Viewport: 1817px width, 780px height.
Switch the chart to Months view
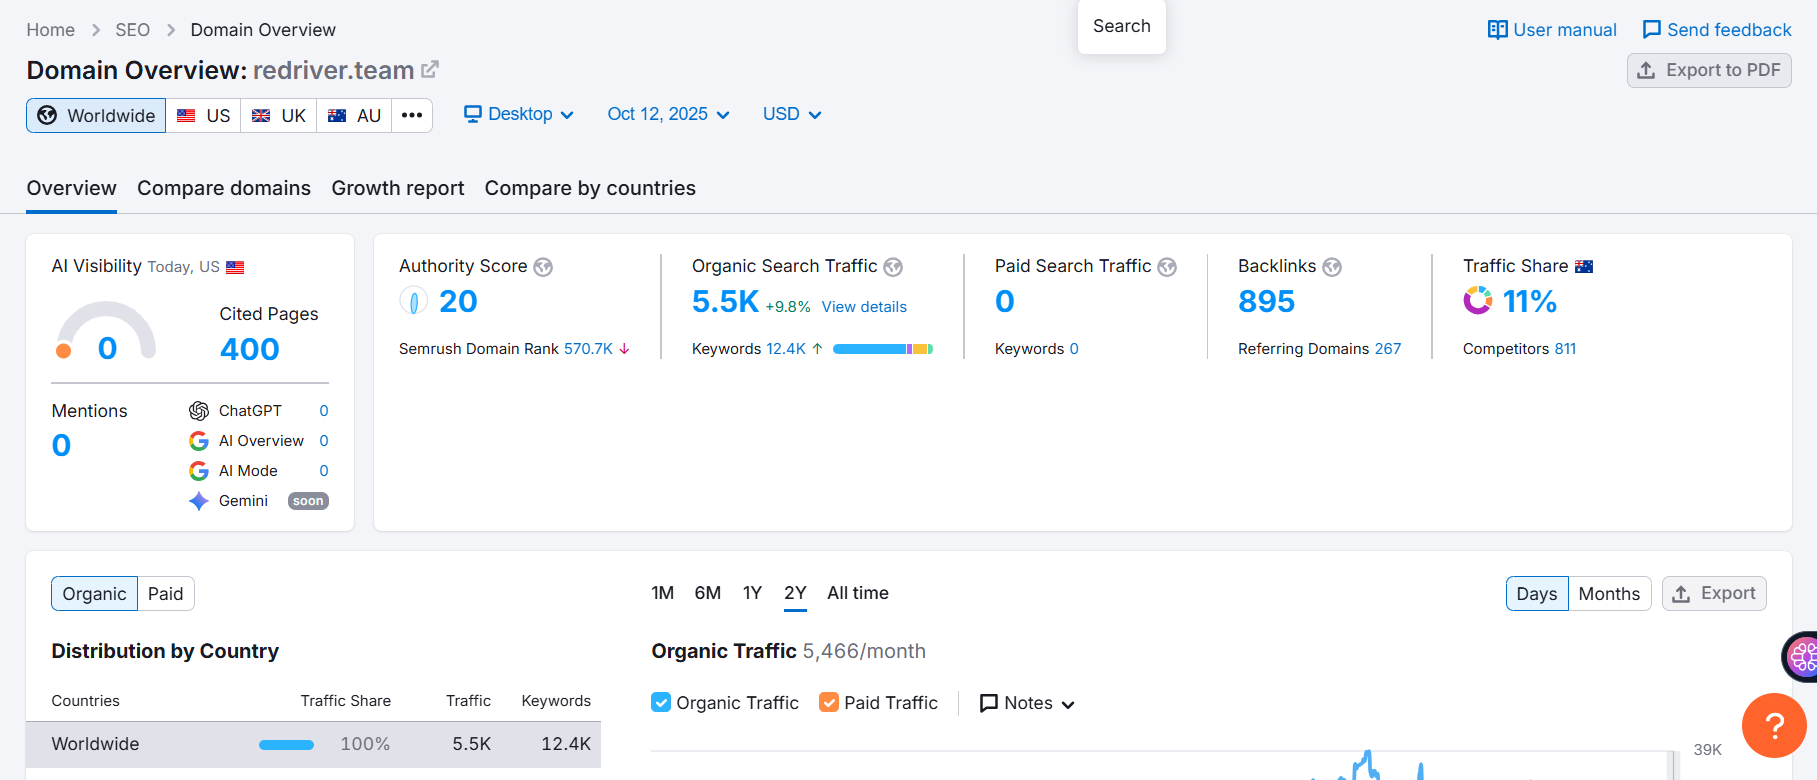click(x=1609, y=594)
